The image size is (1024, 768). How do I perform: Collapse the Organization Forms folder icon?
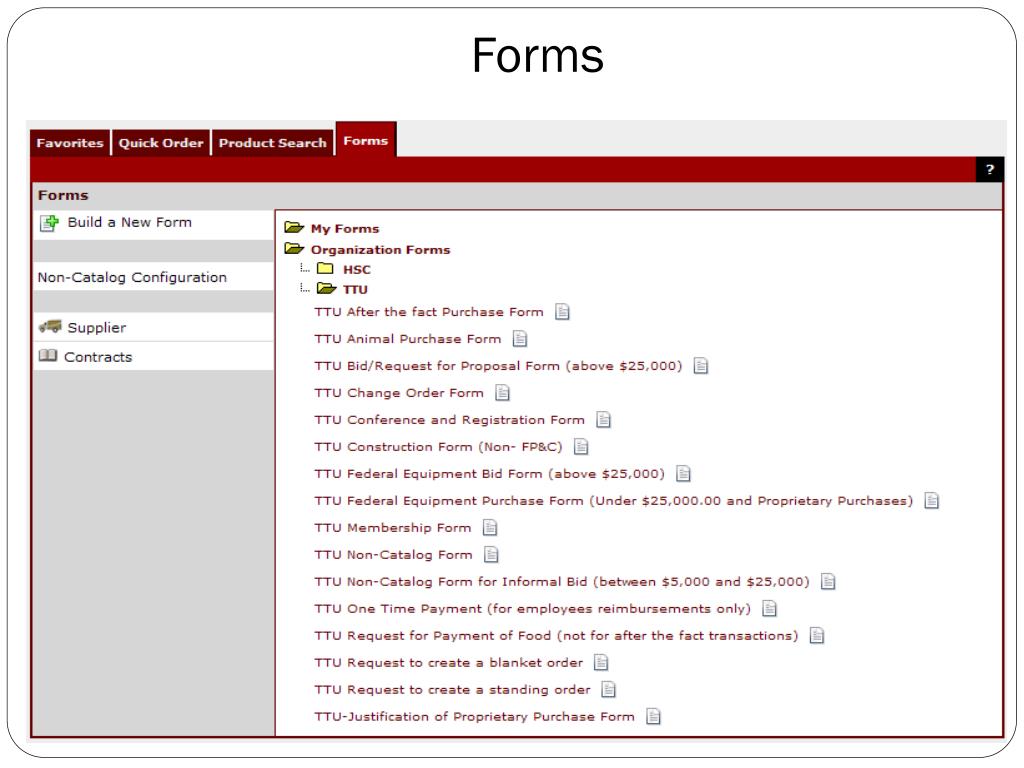[x=295, y=249]
